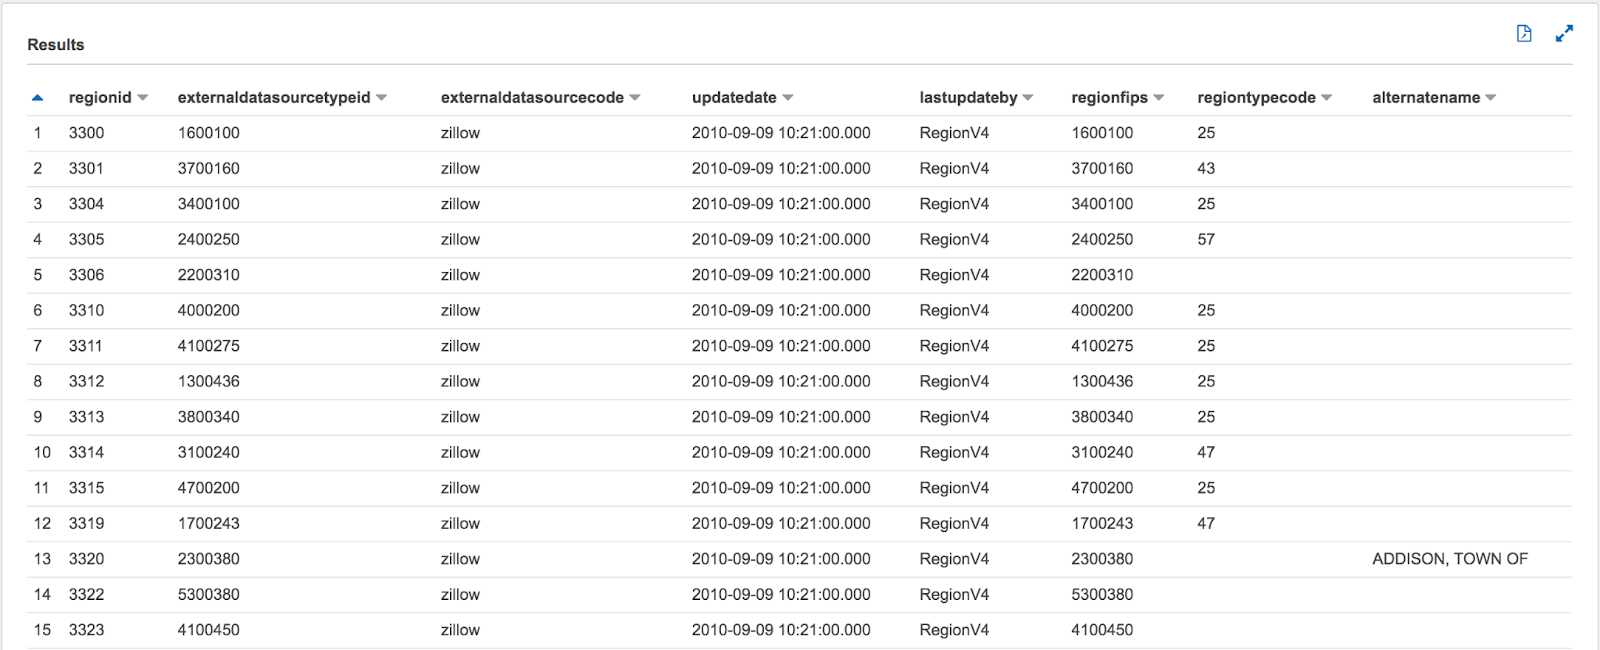Click the Results panel title
Screen dimensions: 1600x650
56,45
